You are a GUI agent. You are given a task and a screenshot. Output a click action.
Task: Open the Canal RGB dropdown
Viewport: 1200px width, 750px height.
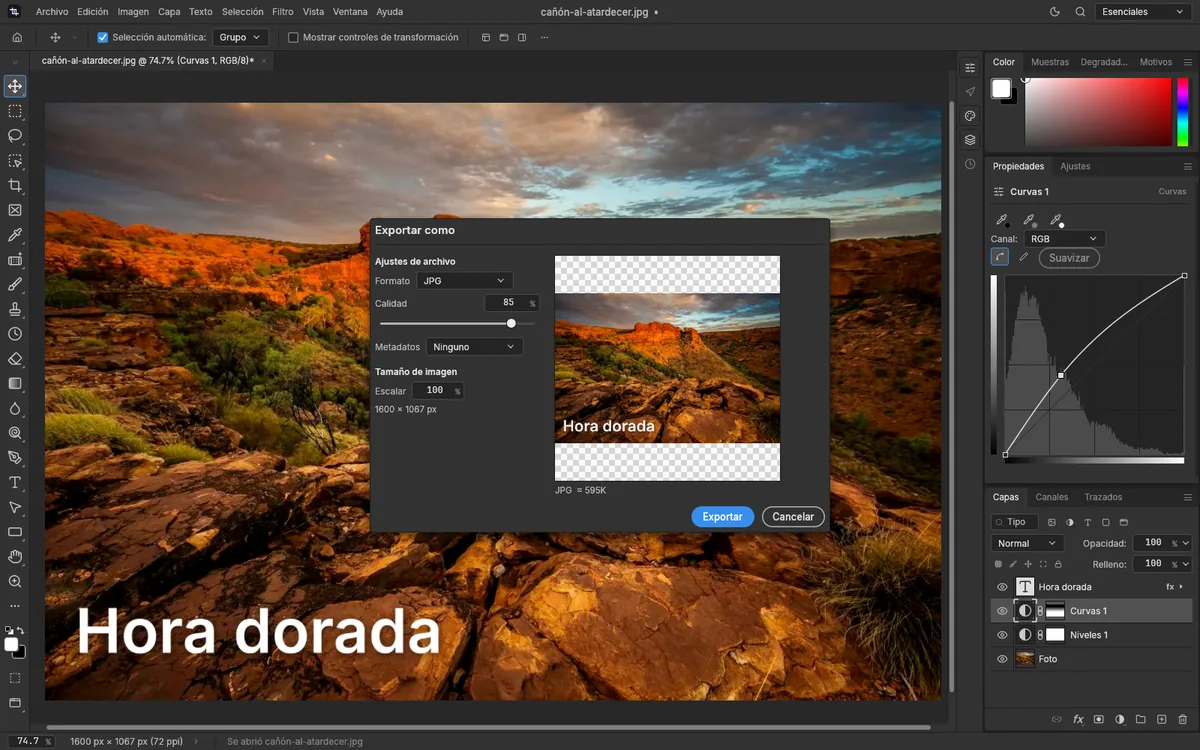tap(1065, 239)
